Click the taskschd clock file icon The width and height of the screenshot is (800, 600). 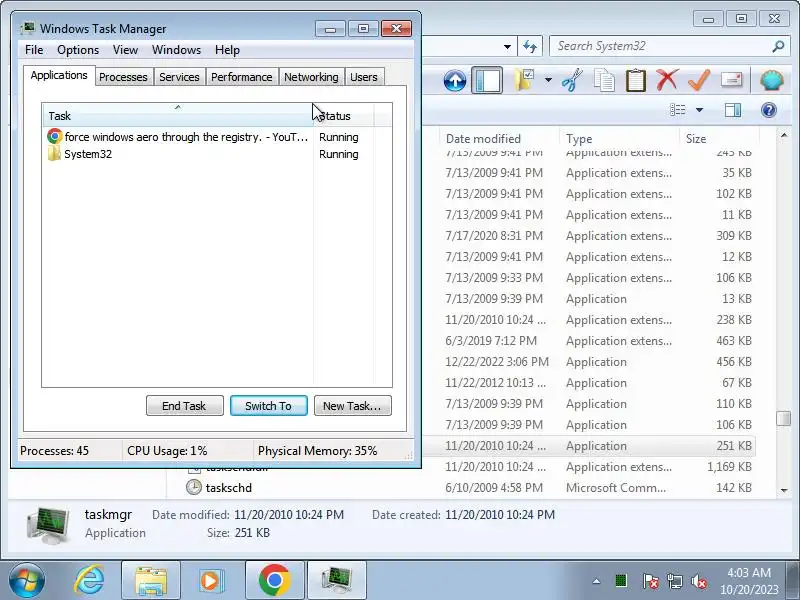pyautogui.click(x=193, y=487)
